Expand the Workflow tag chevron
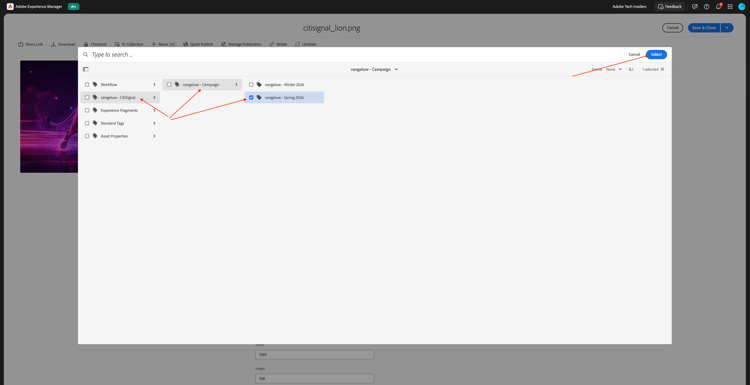This screenshot has width=750, height=385. [x=154, y=85]
